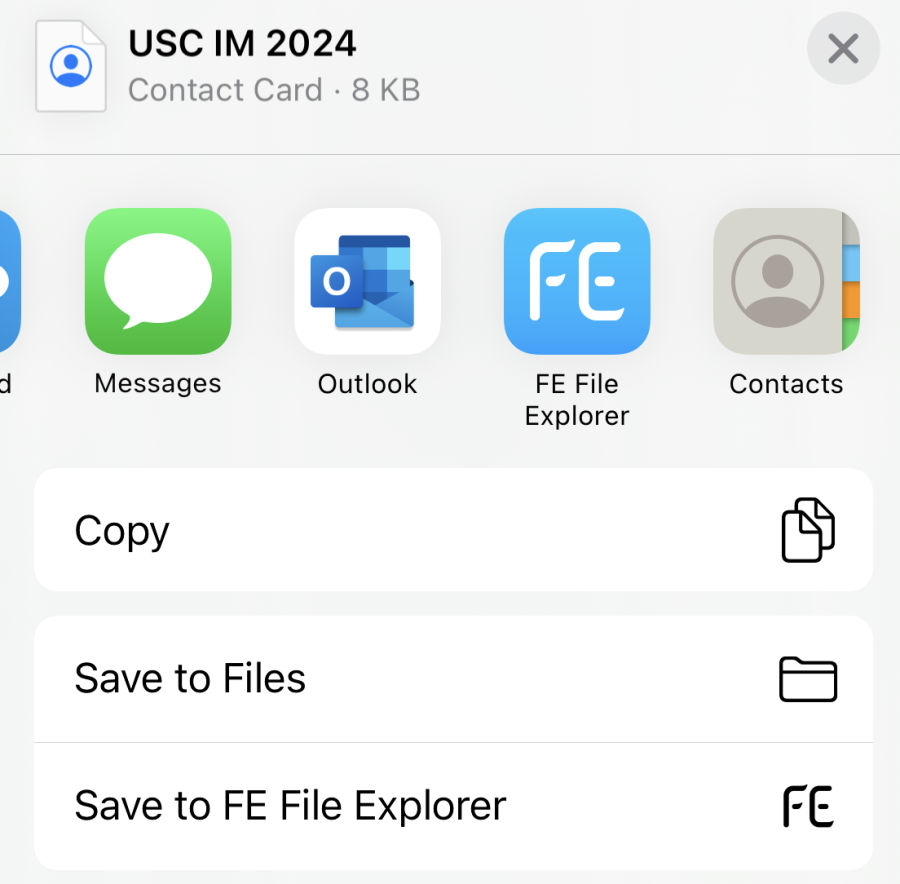Open the FE File Explorer app icon

[x=577, y=281]
